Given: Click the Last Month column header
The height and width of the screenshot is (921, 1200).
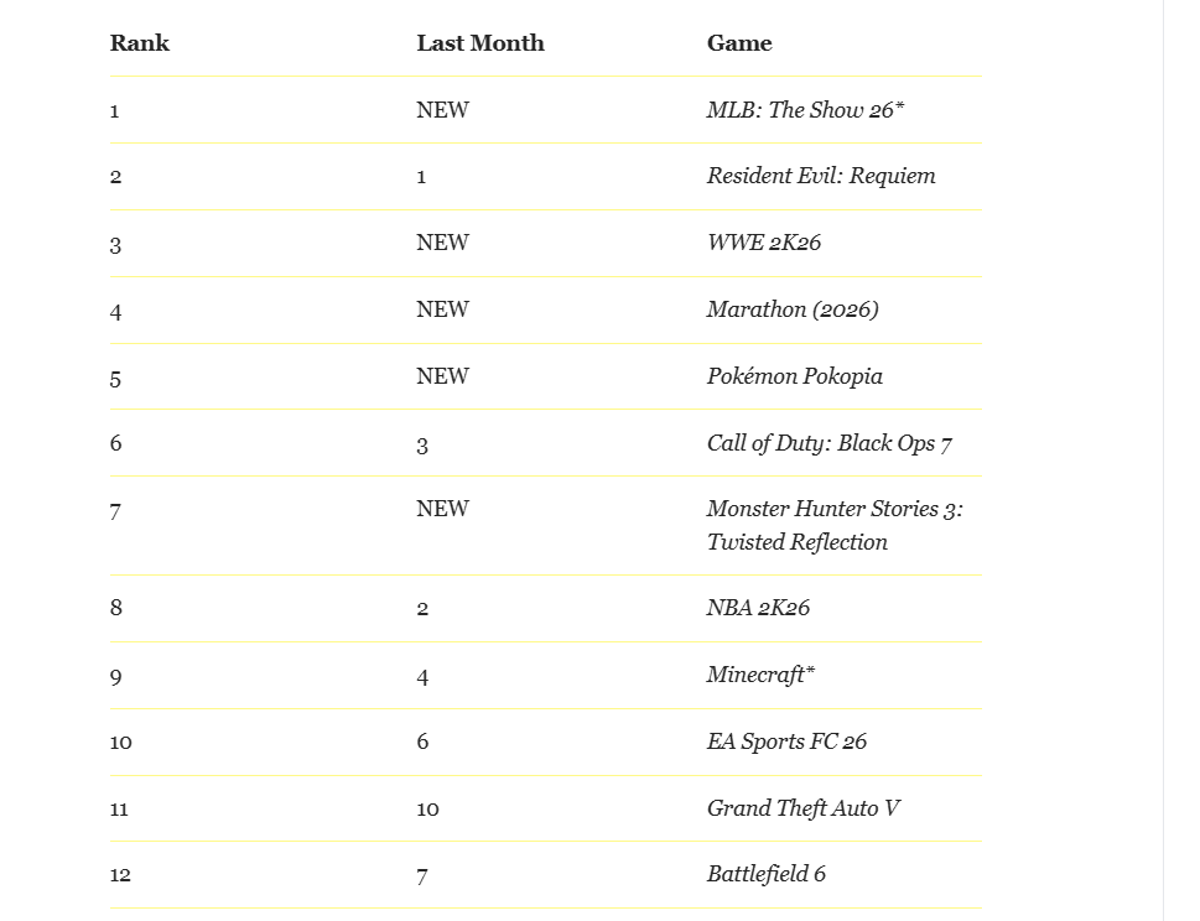Looking at the screenshot, I should pos(480,43).
